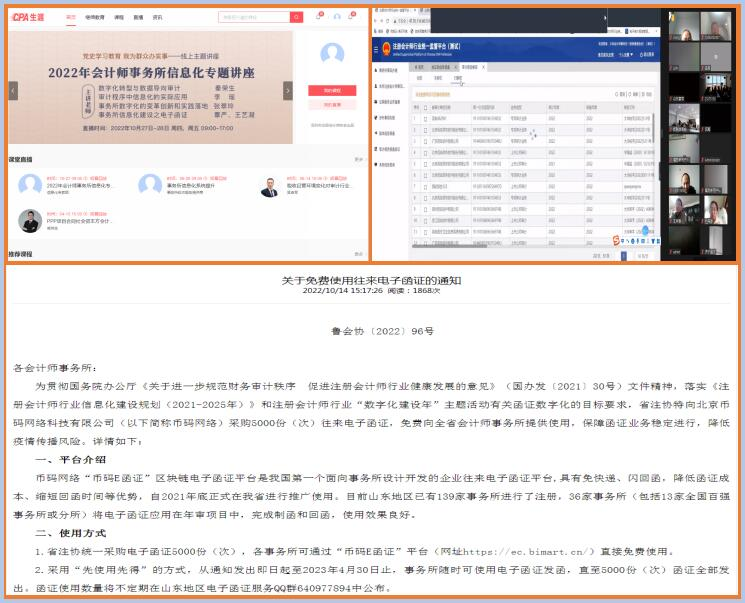Click the red search button in CPA header
745x603 pixels.
296,17
